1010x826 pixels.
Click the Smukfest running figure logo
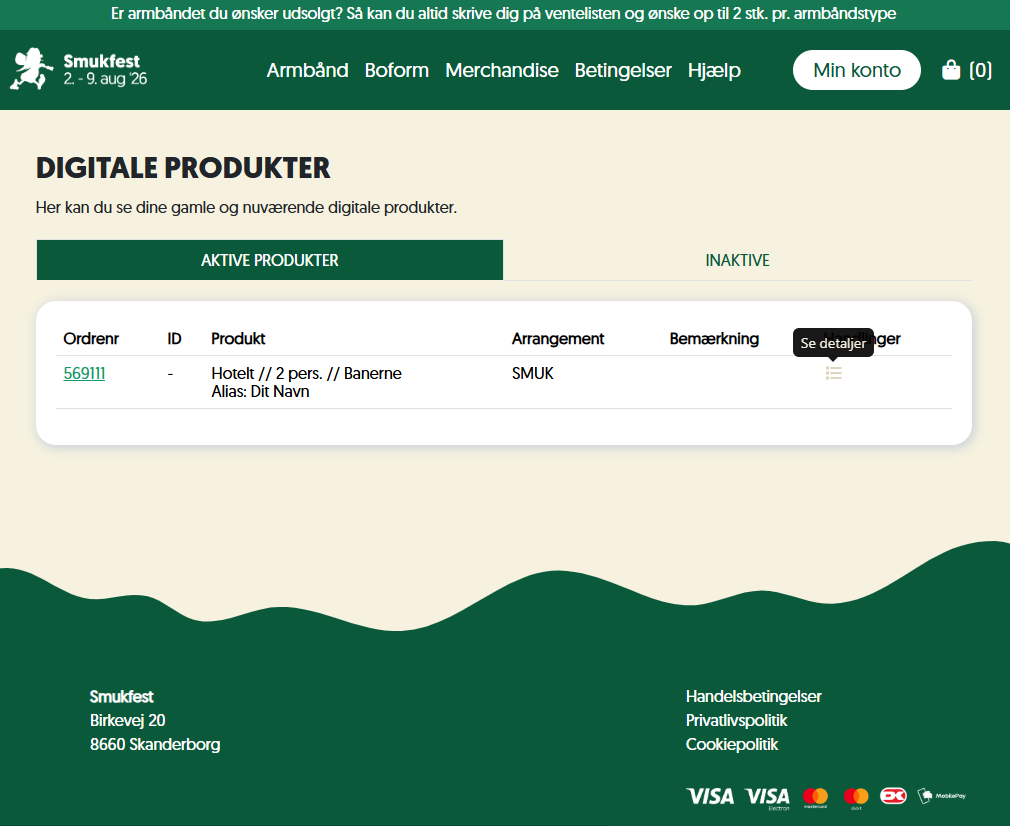coord(31,69)
